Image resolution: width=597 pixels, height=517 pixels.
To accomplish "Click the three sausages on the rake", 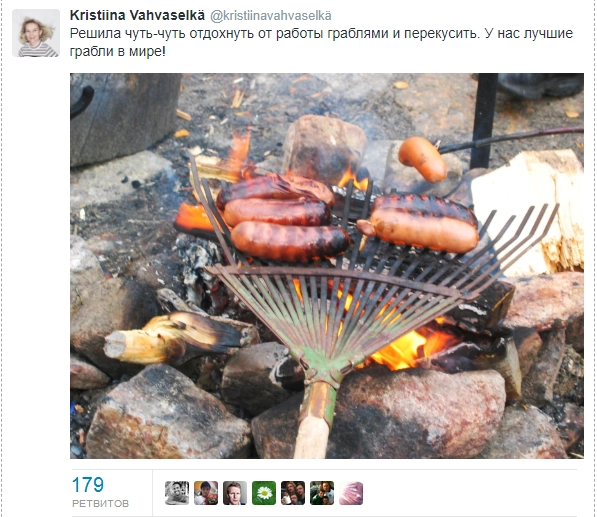I will click(285, 217).
